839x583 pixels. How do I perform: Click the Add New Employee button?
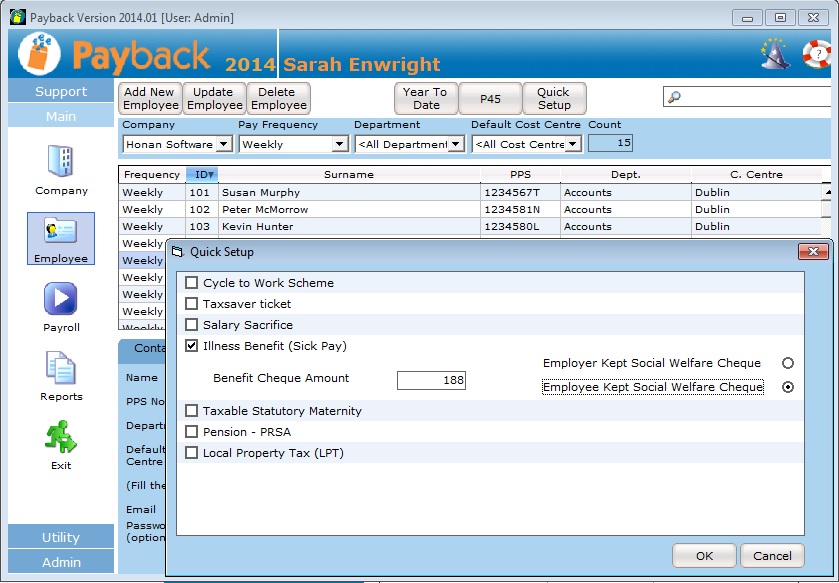click(x=149, y=98)
